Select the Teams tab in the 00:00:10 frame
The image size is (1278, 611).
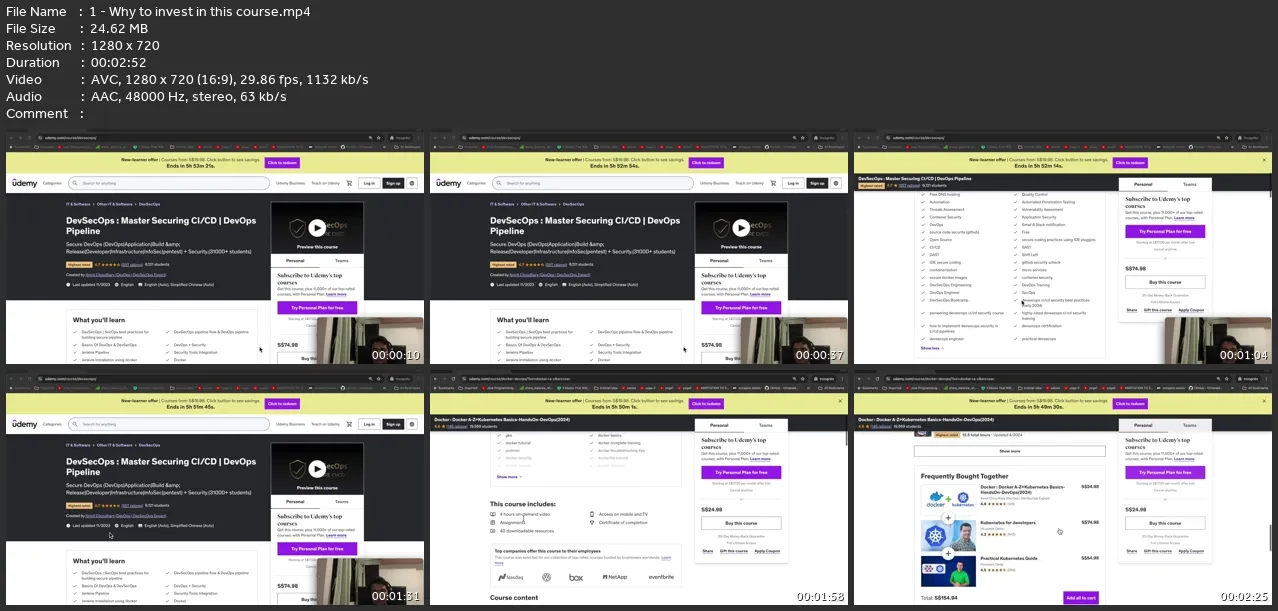point(342,260)
